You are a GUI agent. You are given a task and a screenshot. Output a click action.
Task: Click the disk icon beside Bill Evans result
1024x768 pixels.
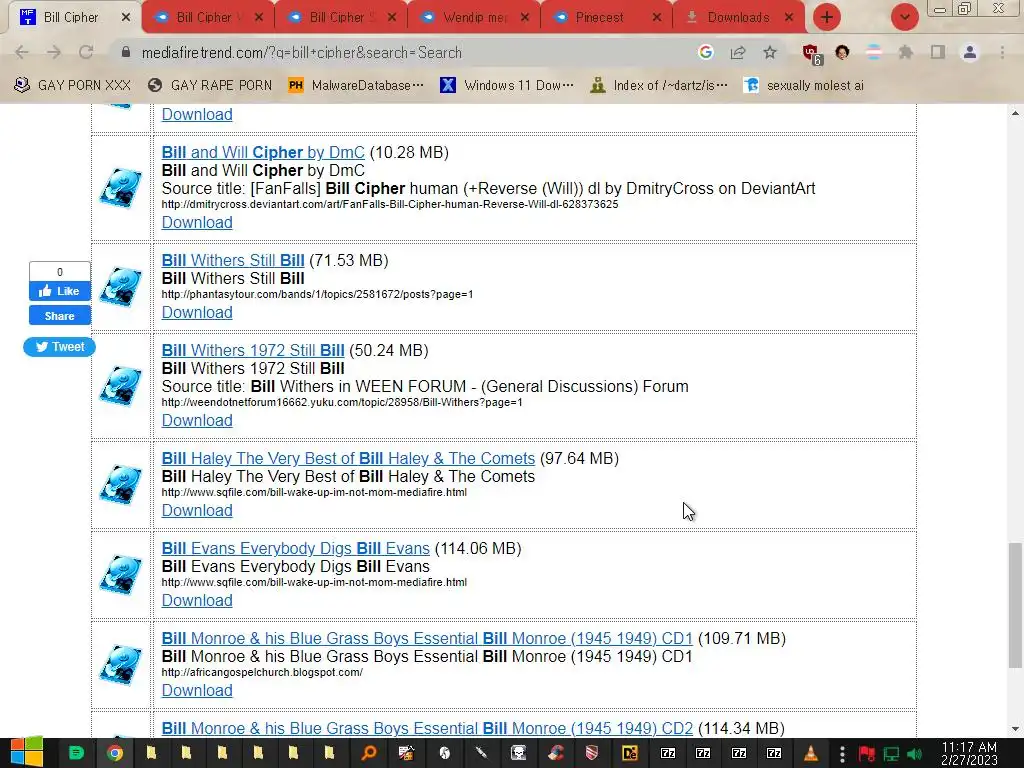(x=121, y=575)
